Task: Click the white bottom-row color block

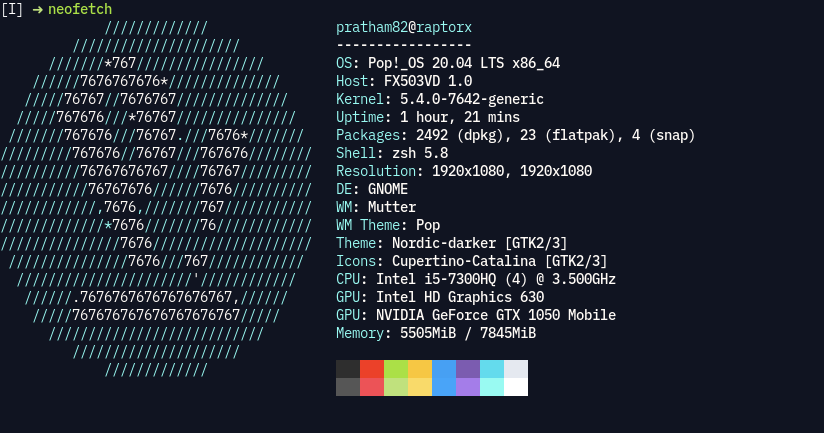Action: coord(516,387)
